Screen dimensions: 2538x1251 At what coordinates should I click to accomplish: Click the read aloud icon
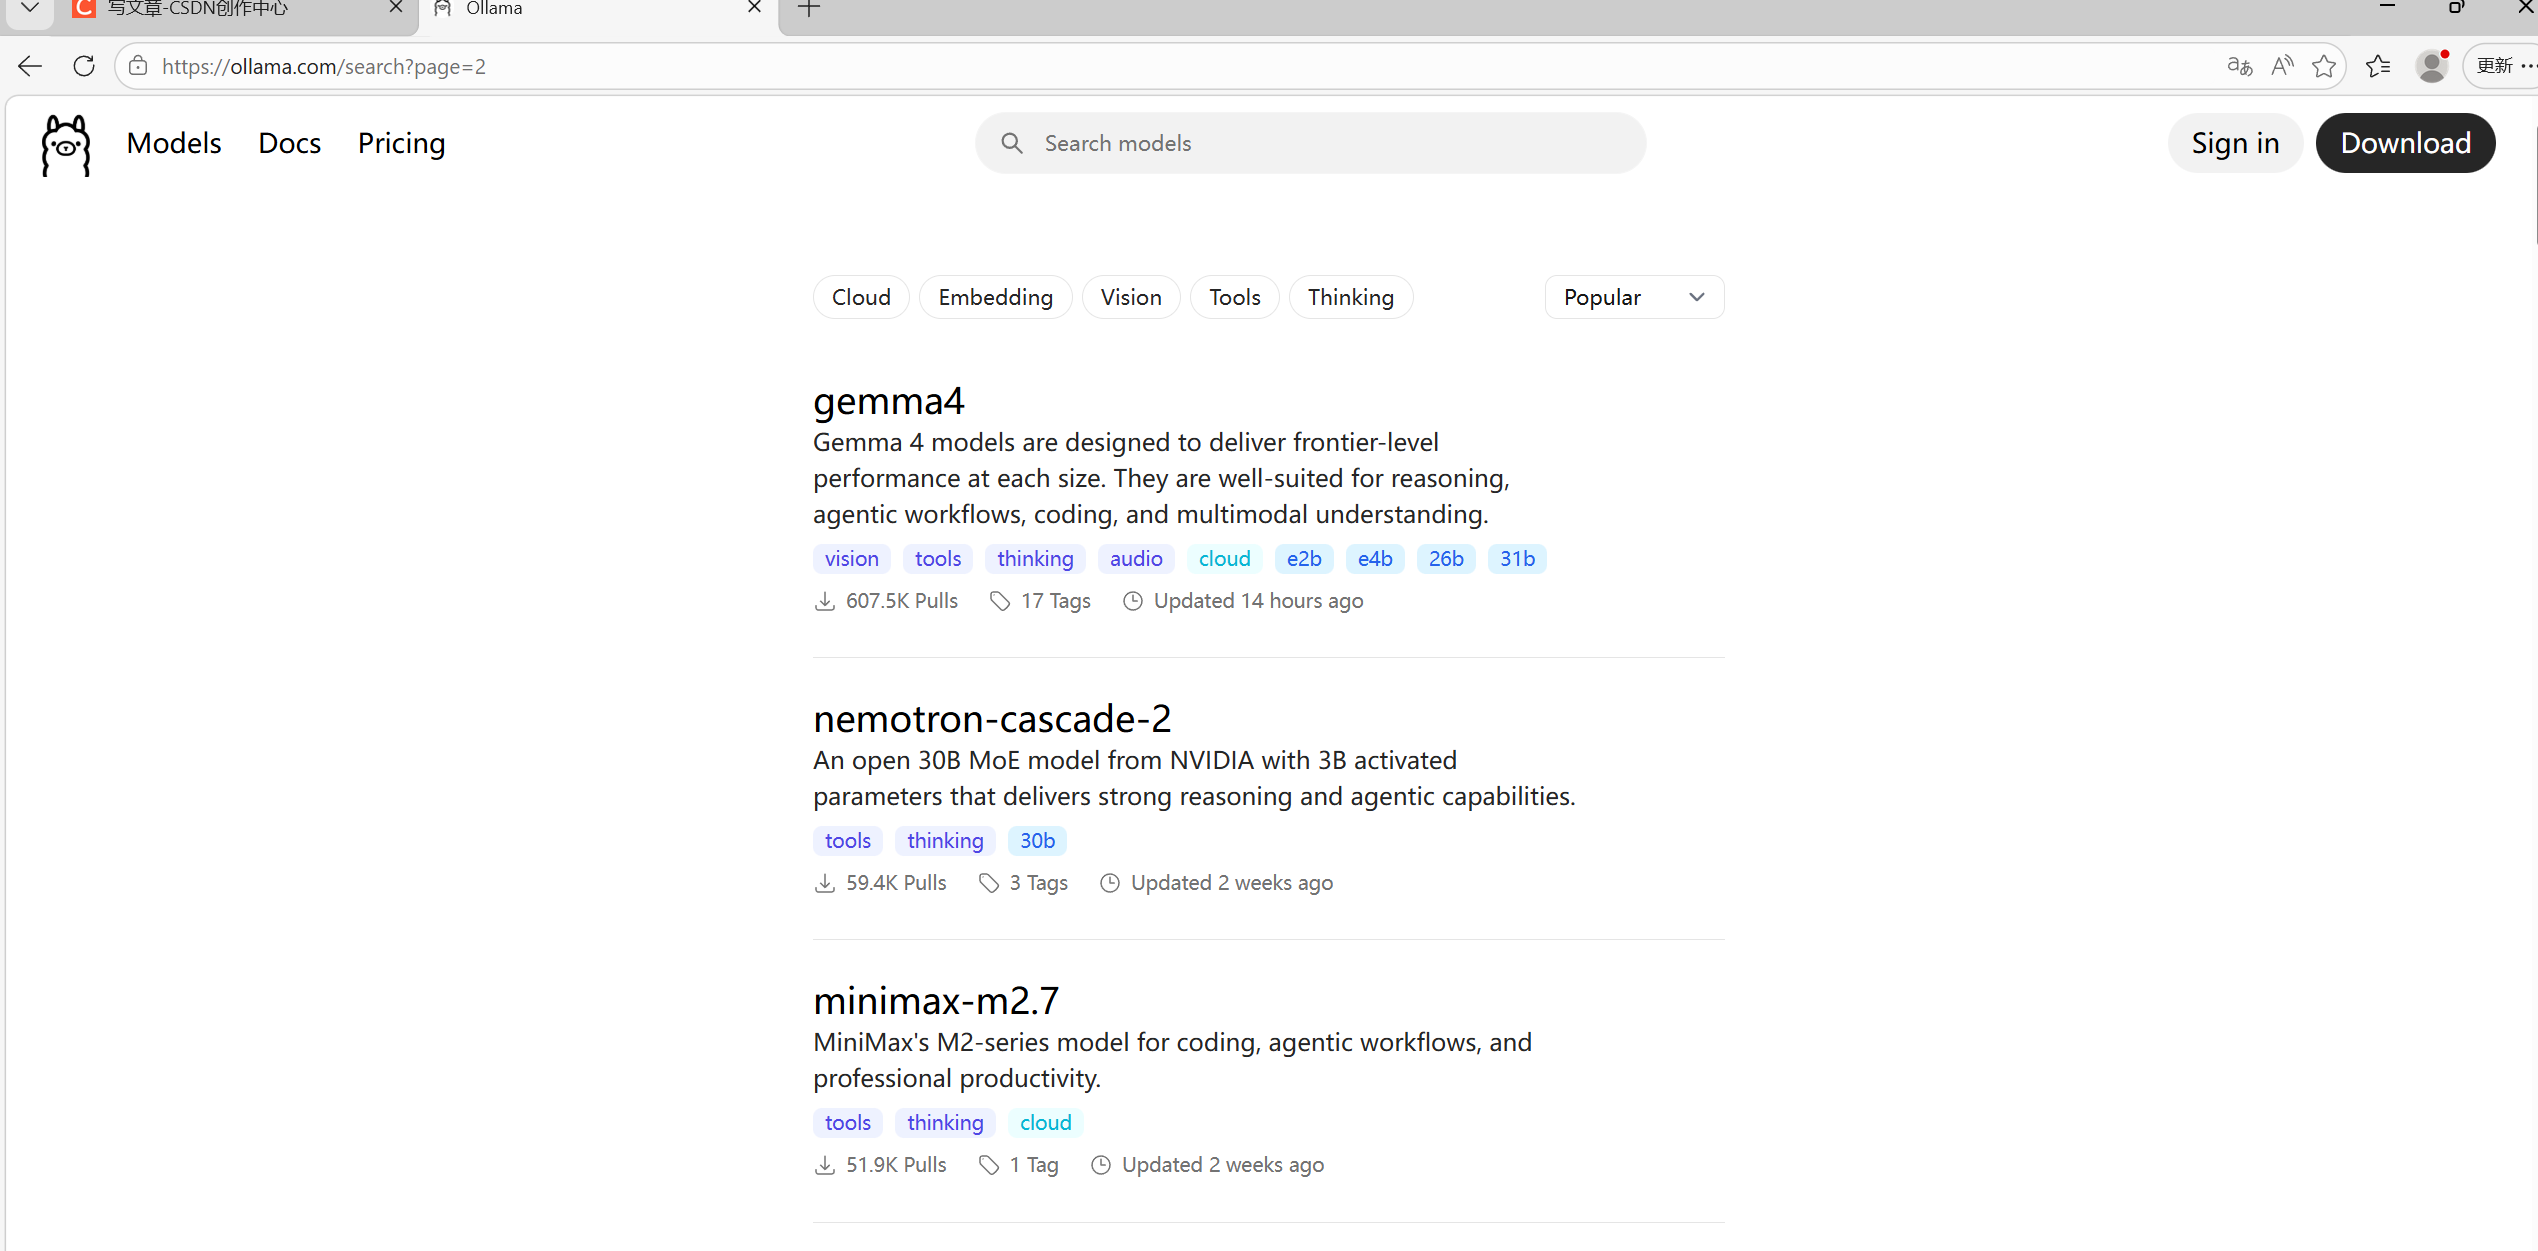(2282, 66)
